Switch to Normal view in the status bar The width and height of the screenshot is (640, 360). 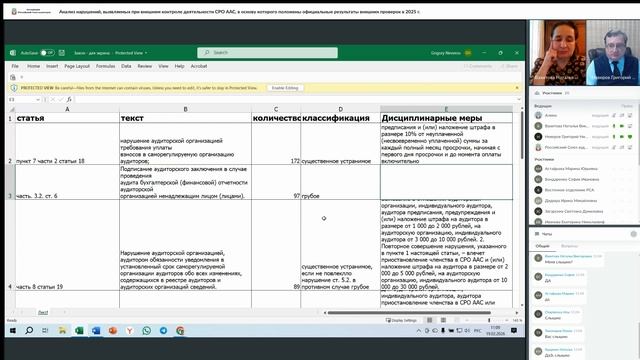point(429,320)
